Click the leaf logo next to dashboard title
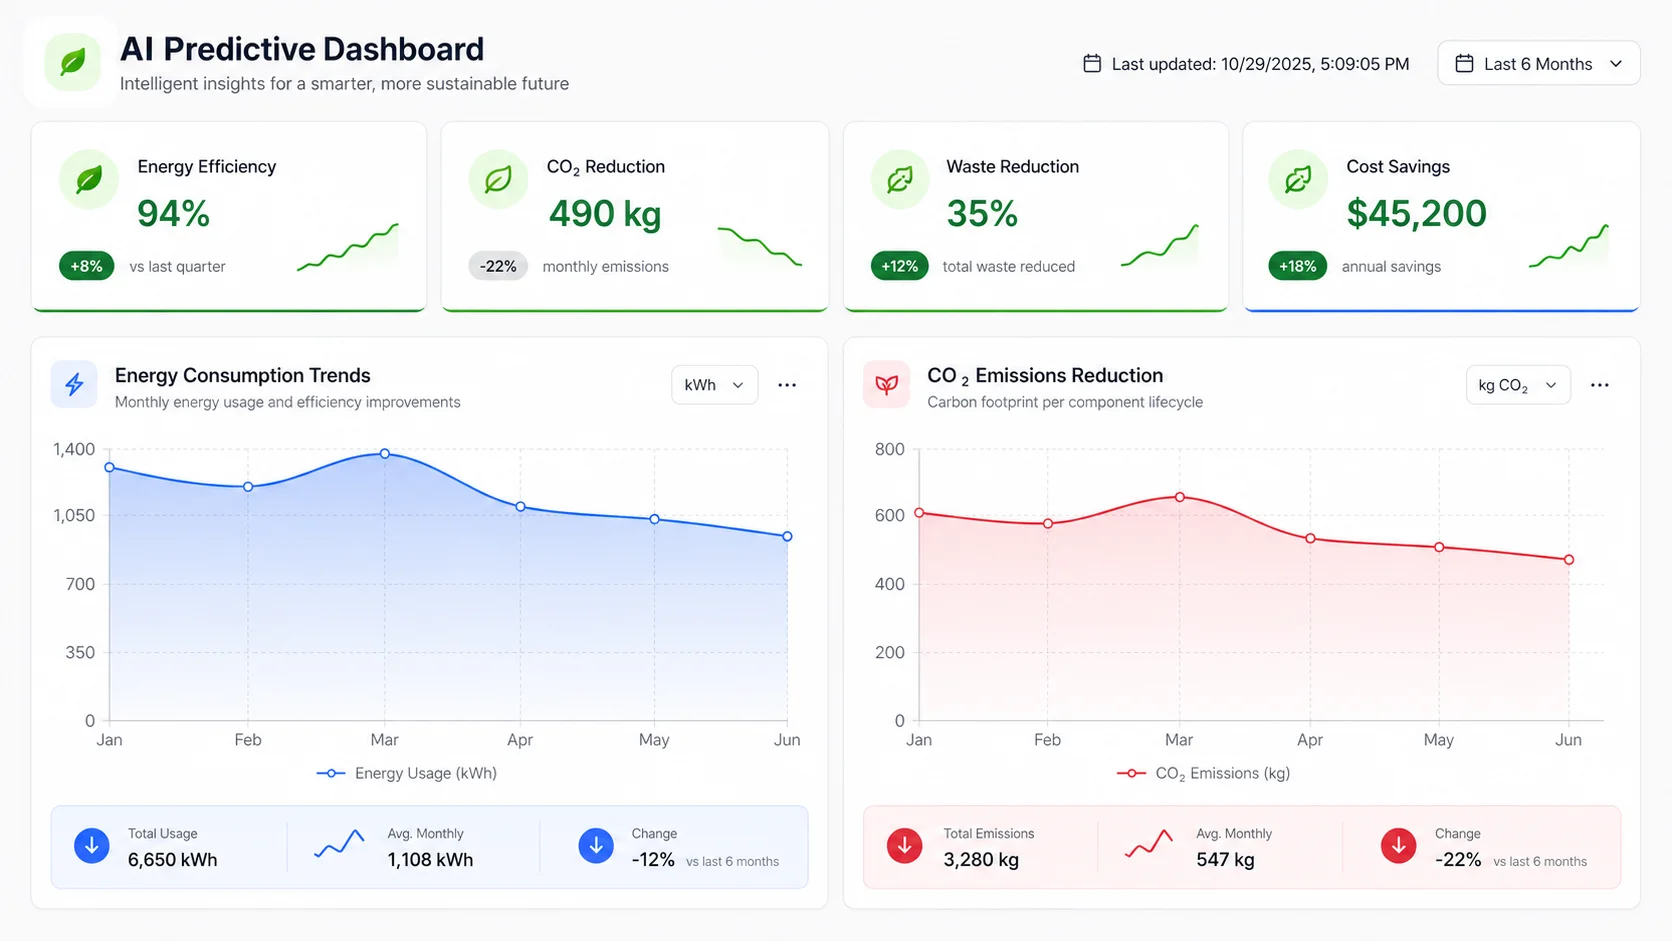 pos(70,61)
